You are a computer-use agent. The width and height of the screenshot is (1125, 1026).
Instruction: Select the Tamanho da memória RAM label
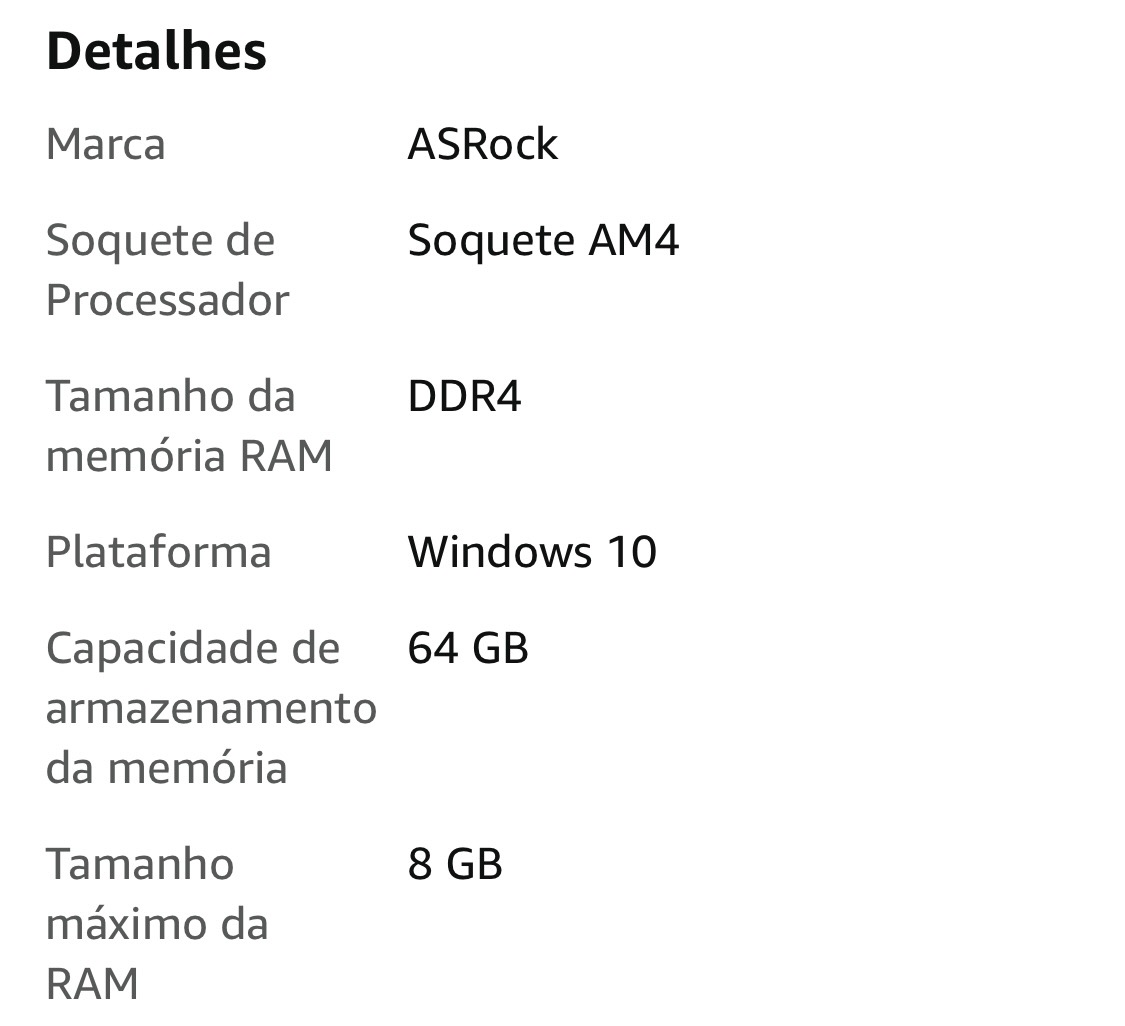click(x=189, y=426)
